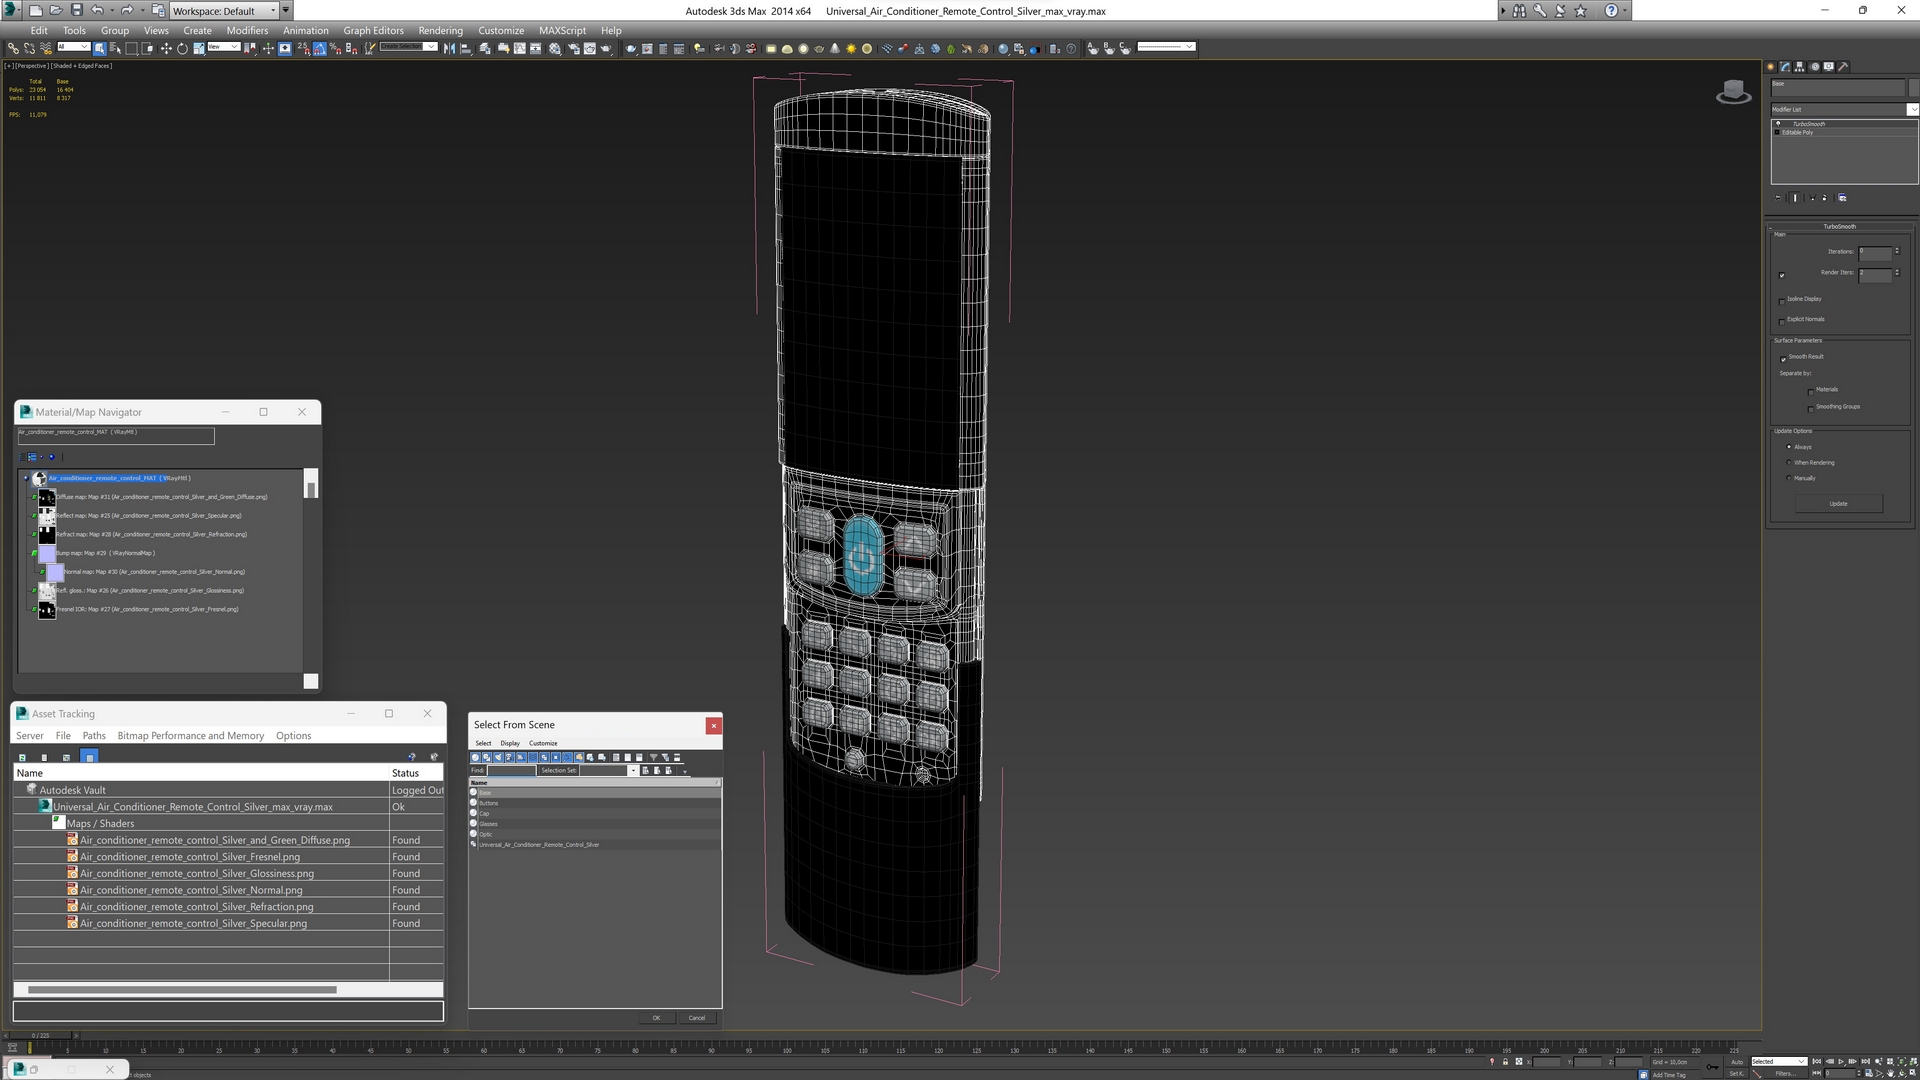Open Bitmap Performance and Memory menu
This screenshot has width=1920, height=1080.
[x=190, y=736]
